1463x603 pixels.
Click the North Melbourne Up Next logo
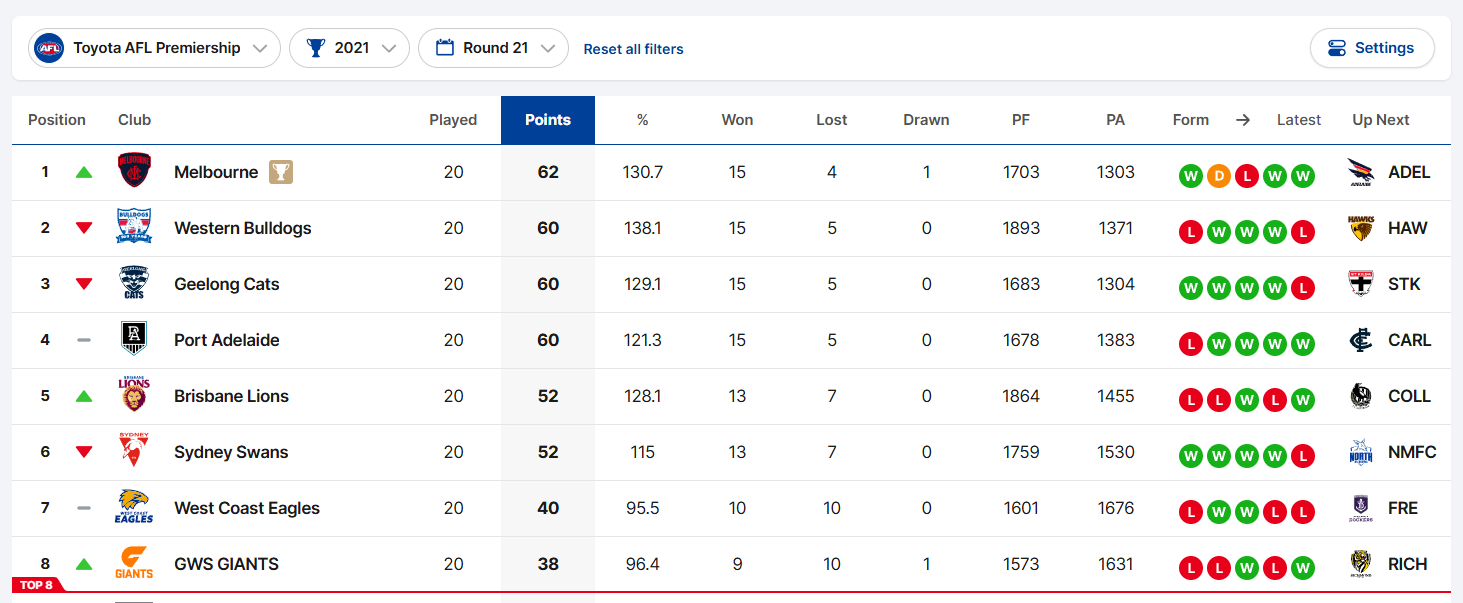click(x=1360, y=452)
